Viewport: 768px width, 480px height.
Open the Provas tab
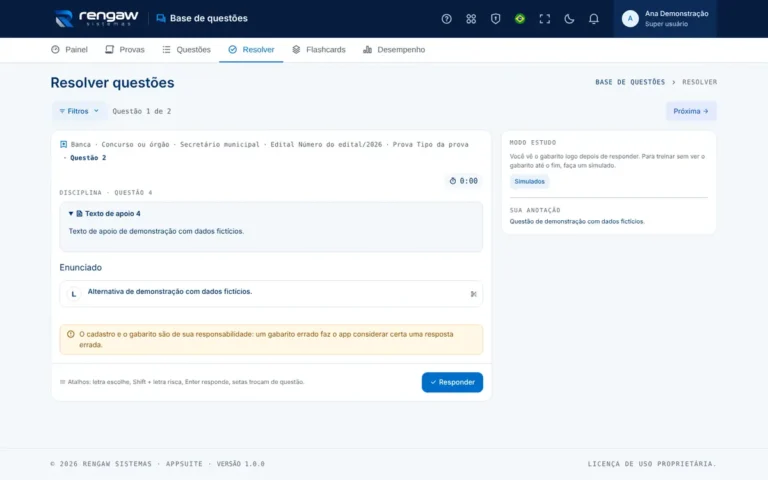click(x=125, y=49)
